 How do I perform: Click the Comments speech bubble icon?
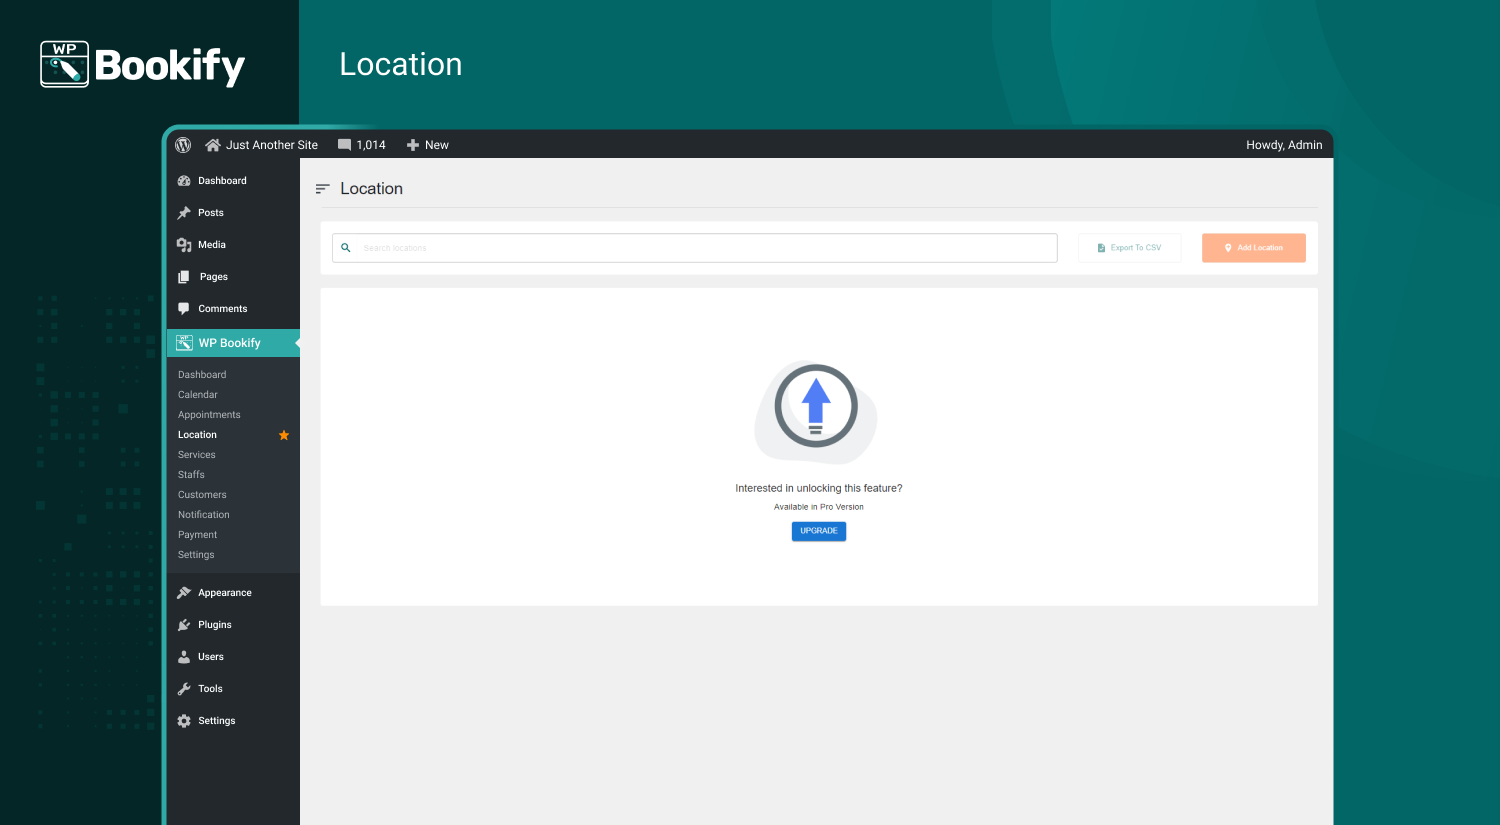(185, 308)
